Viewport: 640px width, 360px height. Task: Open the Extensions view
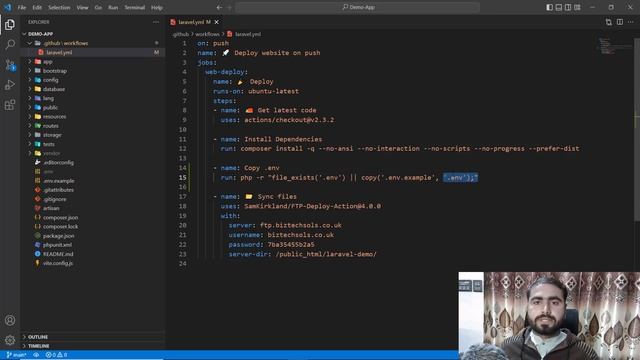coord(10,105)
